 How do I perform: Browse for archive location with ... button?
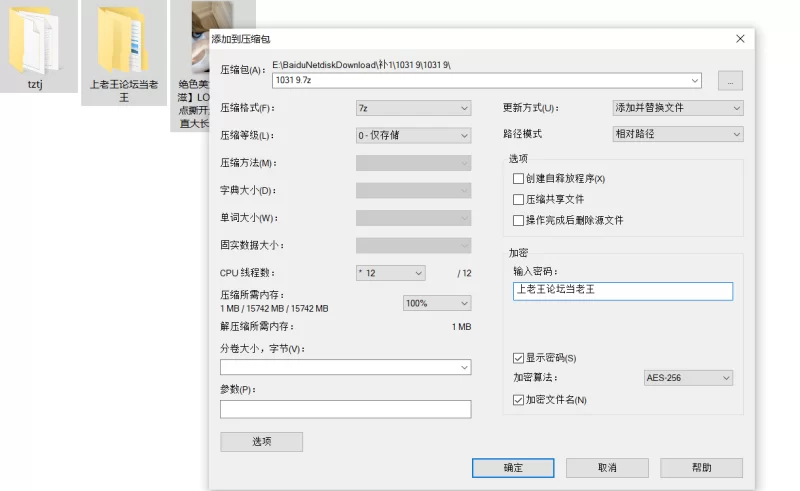point(730,81)
